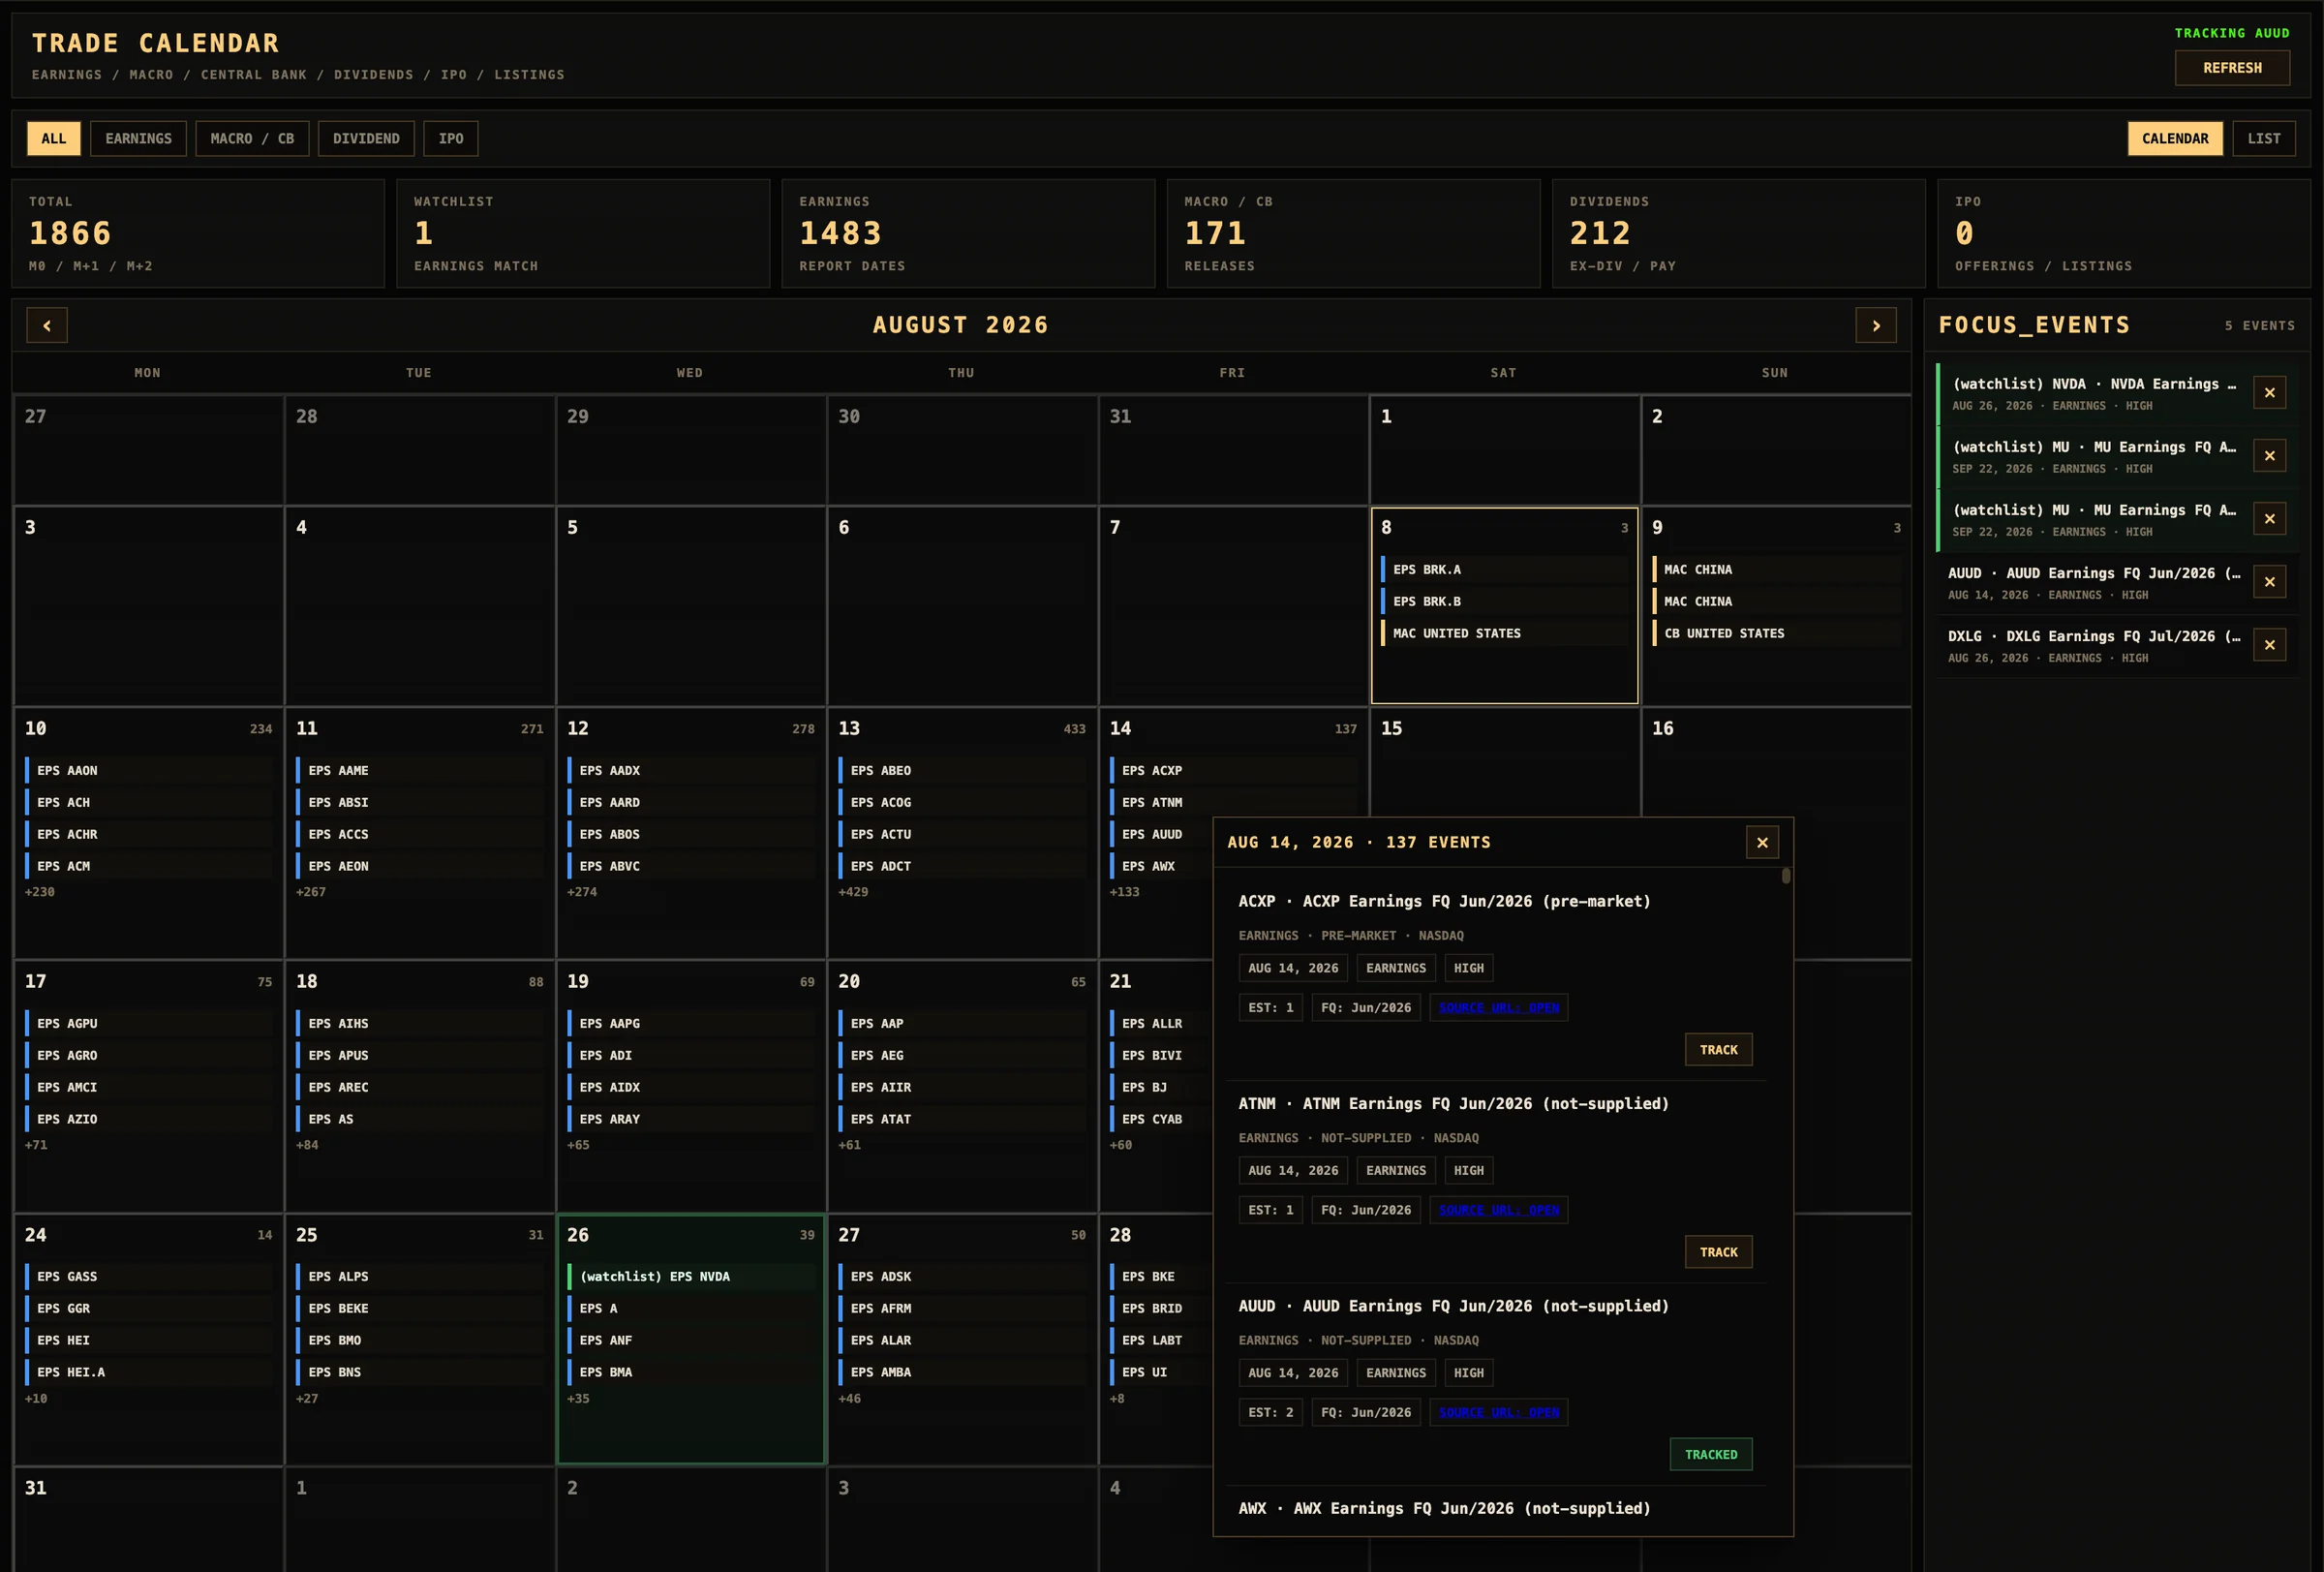Expand +267 more events on Aug 11
Image resolution: width=2324 pixels, height=1572 pixels.
pos(311,892)
